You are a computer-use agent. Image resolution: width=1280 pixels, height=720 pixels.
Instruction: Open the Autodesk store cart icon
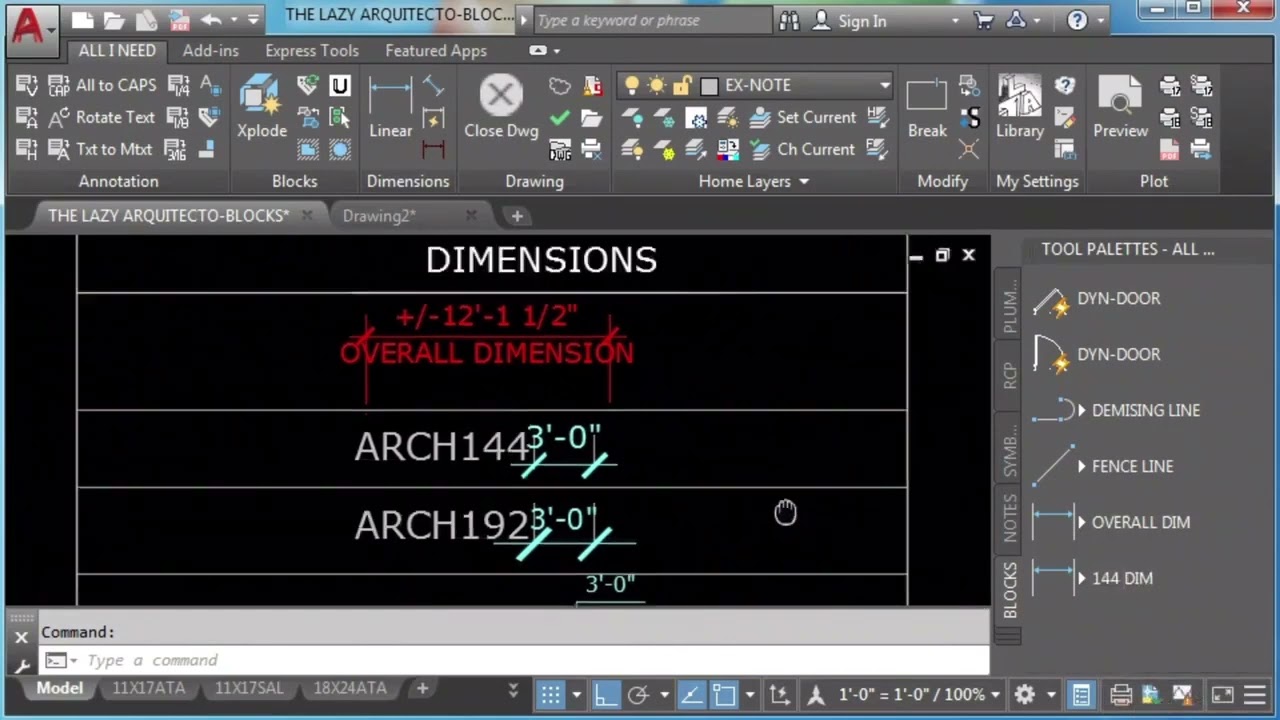coord(984,20)
